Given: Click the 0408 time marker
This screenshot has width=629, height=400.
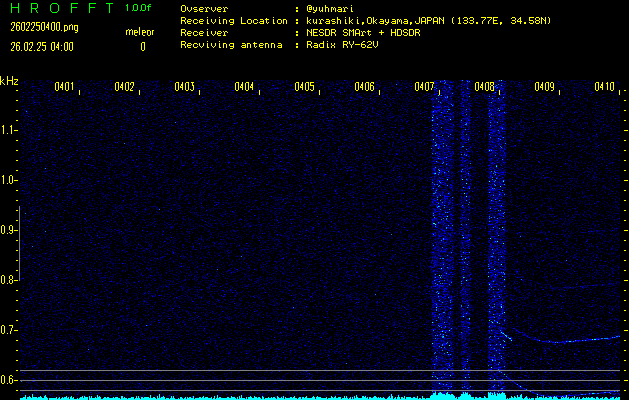Looking at the screenshot, I should click(484, 87).
